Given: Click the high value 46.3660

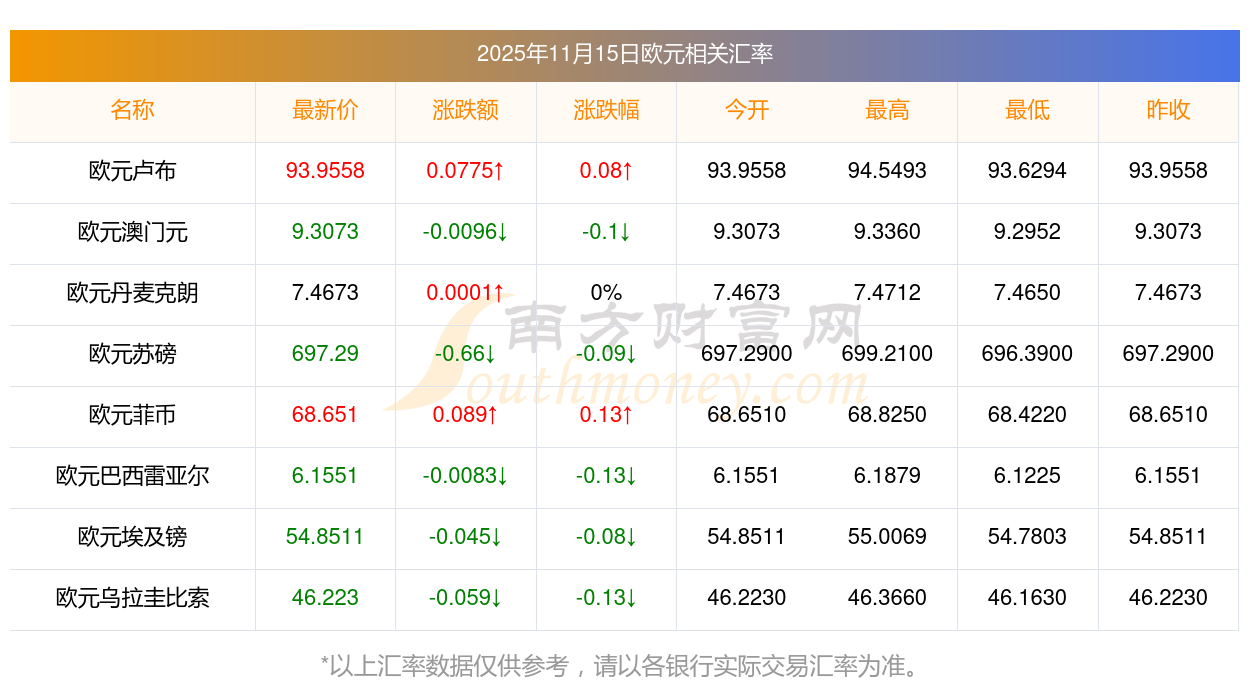Looking at the screenshot, I should pos(887,598).
